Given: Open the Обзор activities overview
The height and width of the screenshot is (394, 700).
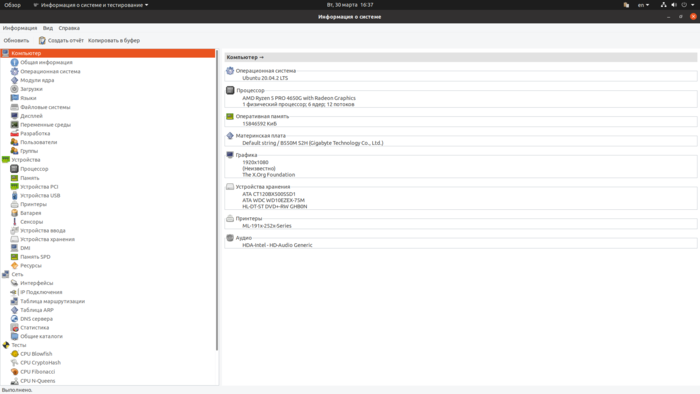Looking at the screenshot, I should coord(12,5).
